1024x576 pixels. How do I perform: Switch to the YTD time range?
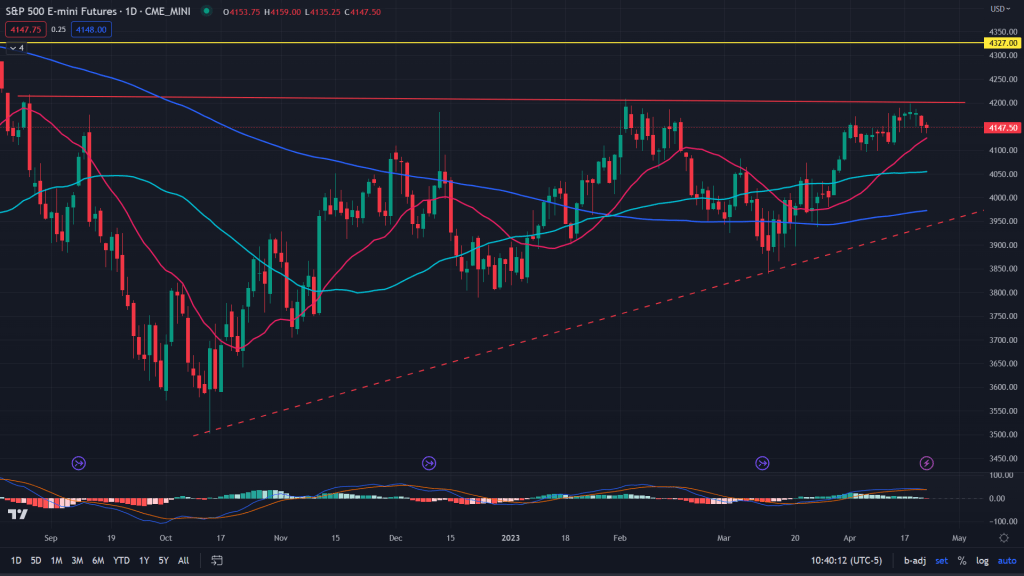coord(122,561)
